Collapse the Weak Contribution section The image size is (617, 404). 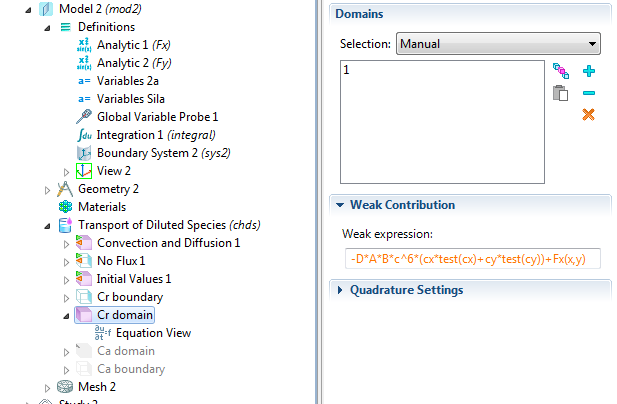[402, 205]
